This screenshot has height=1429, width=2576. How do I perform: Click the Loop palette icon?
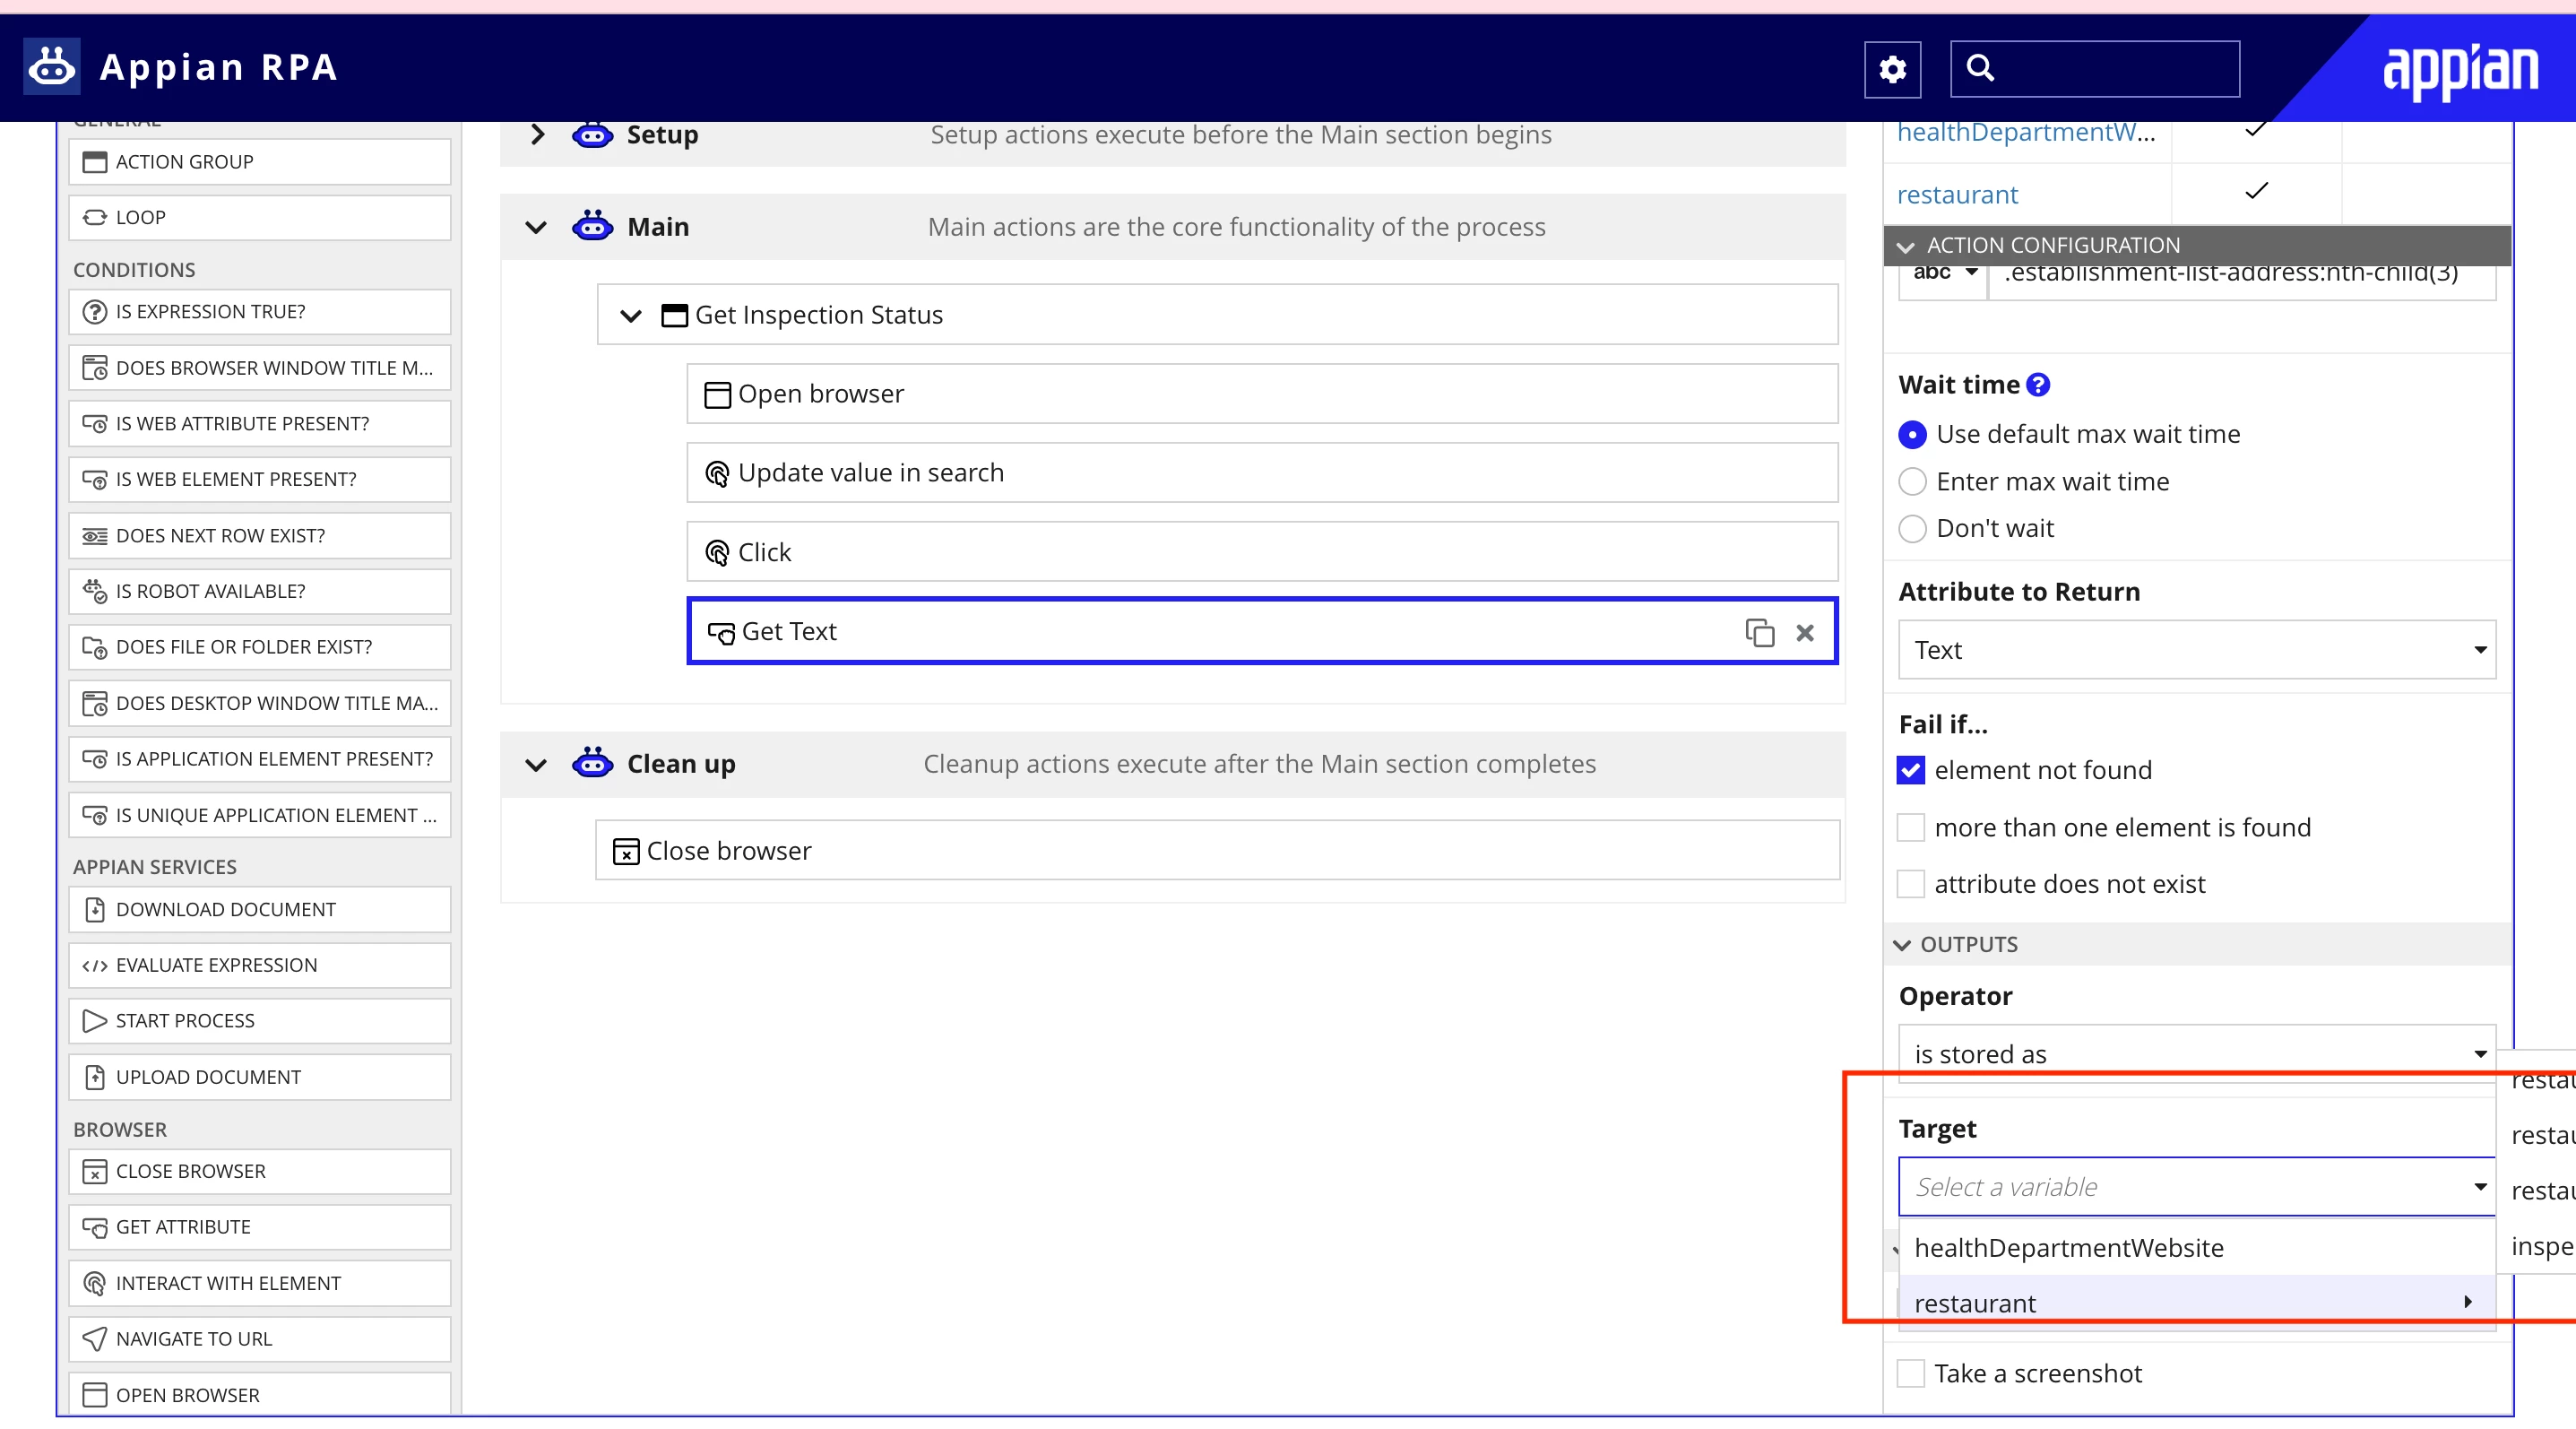point(95,217)
